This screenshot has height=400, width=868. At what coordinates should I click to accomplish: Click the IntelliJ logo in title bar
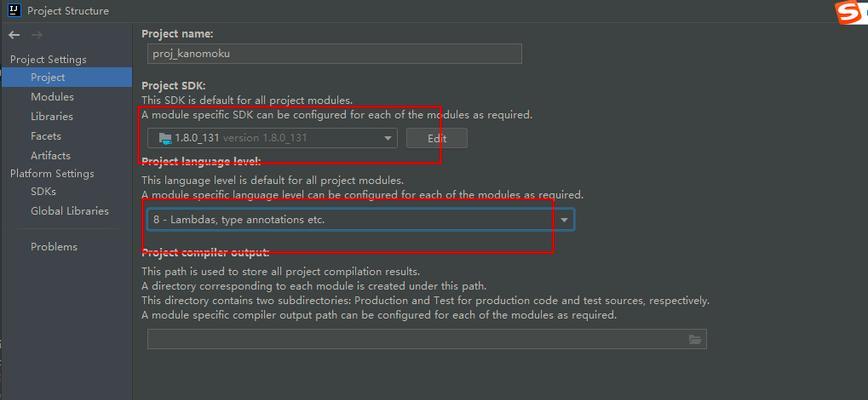click(14, 10)
